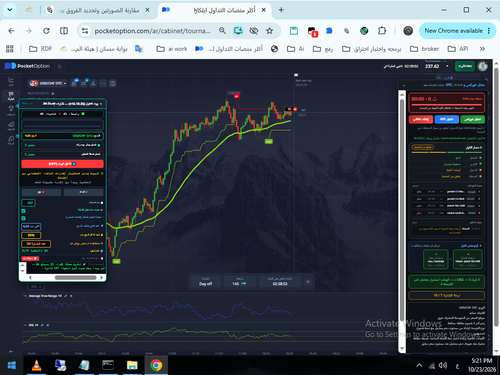Click the red timer progress bar
The height and width of the screenshot is (375, 500).
point(446,105)
